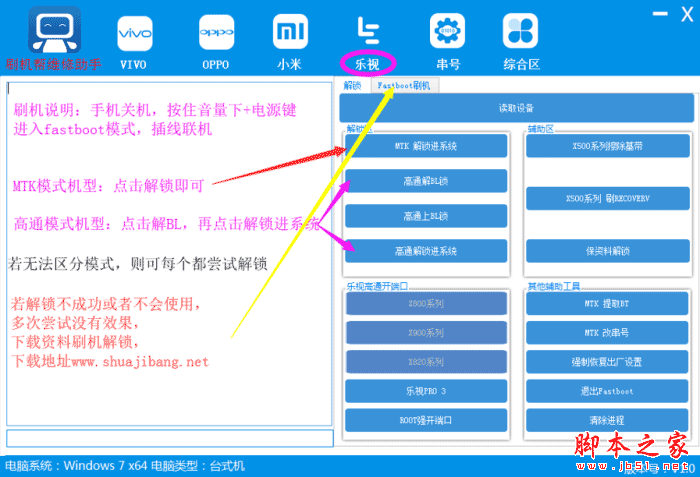Click the 保资料解锁 button
This screenshot has width=700, height=477.
point(608,251)
